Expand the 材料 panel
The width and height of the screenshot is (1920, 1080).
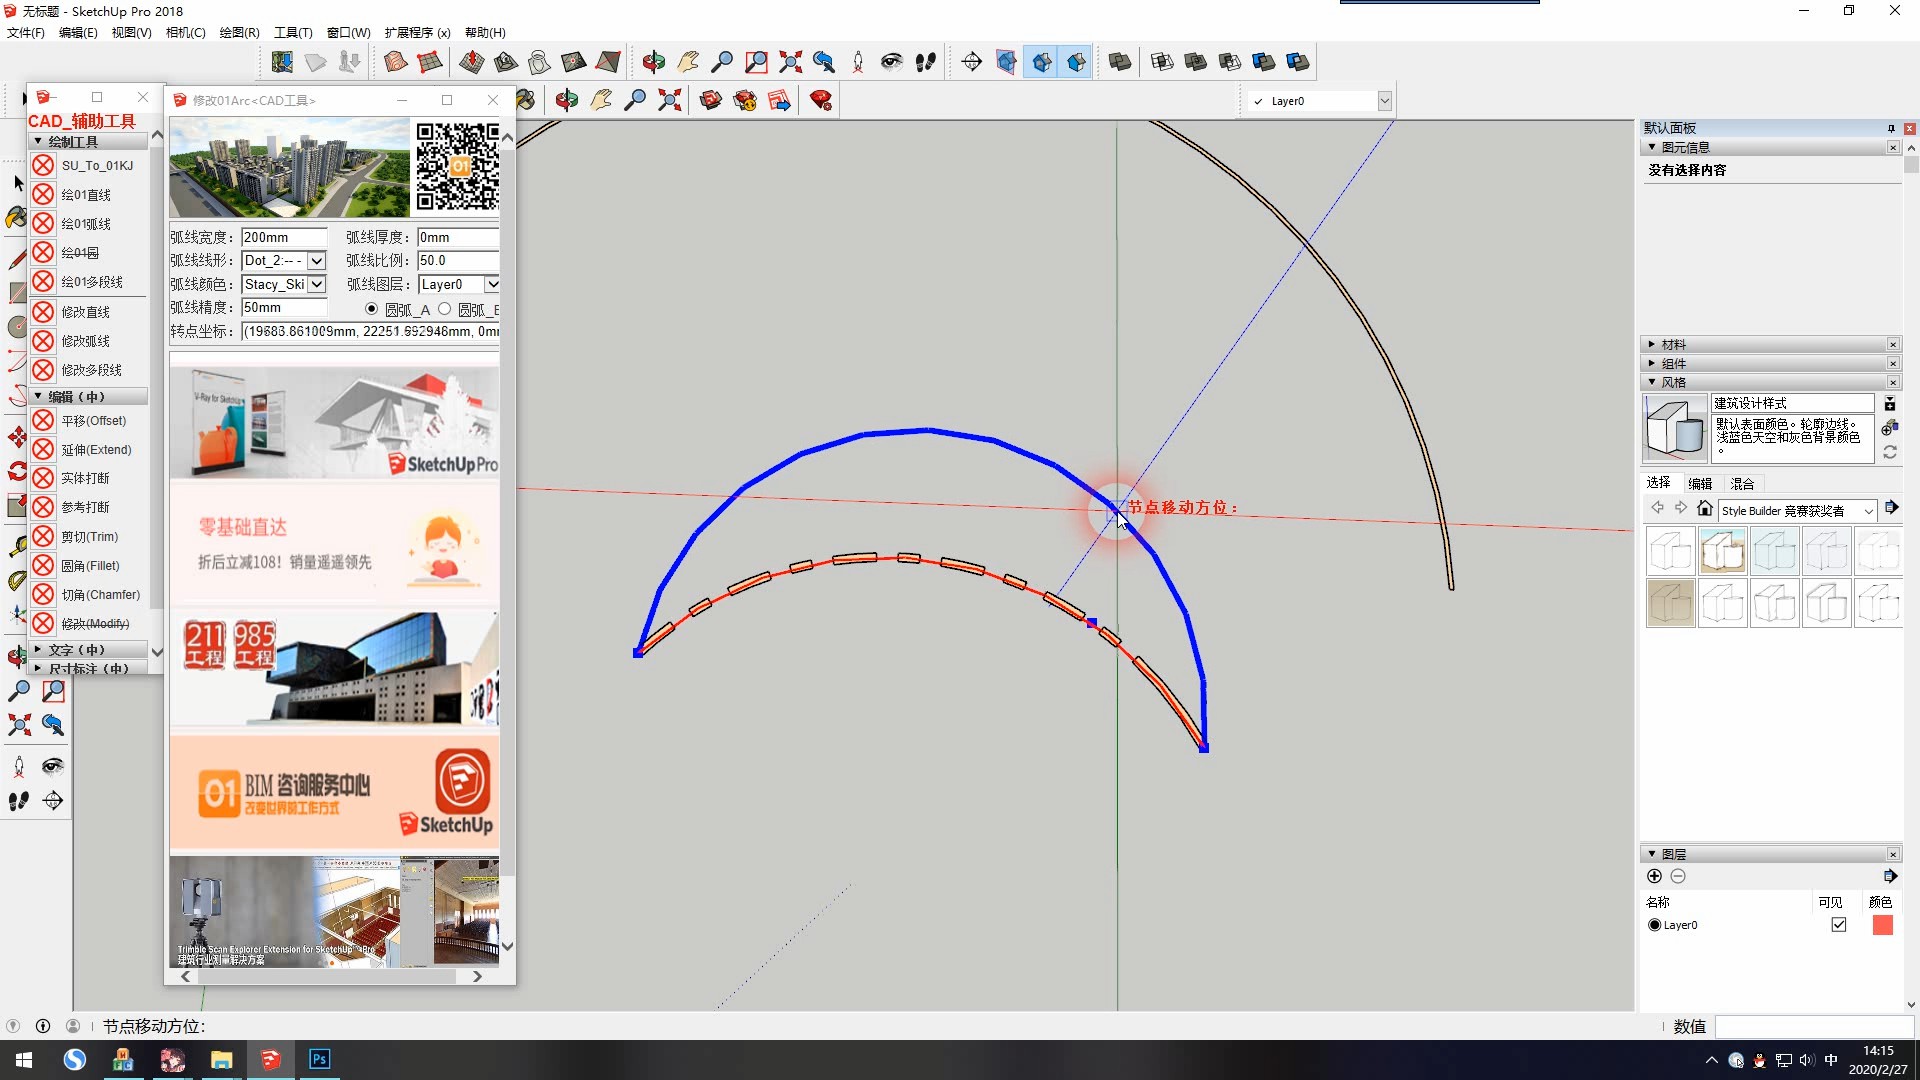click(x=1652, y=345)
